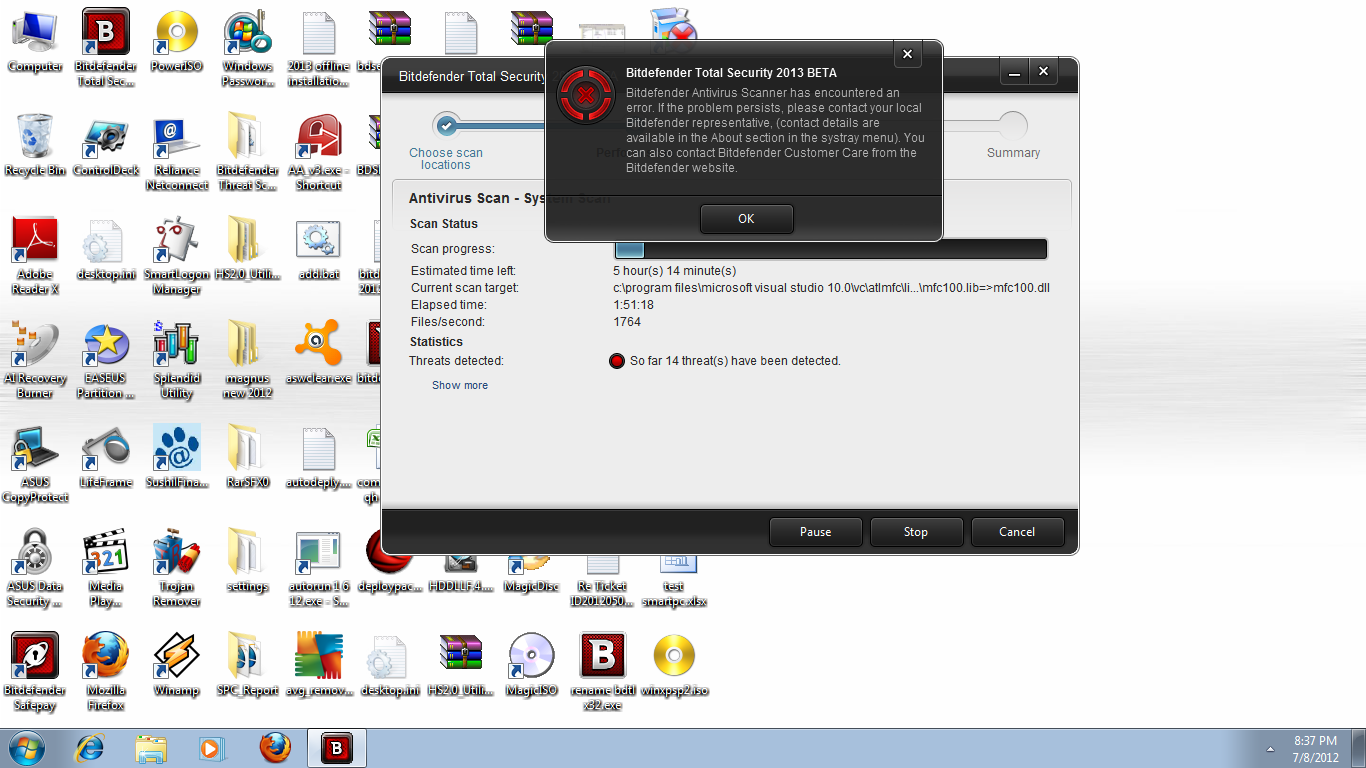Select the autodeply text file
This screenshot has width=1366, height=768.
pos(318,457)
